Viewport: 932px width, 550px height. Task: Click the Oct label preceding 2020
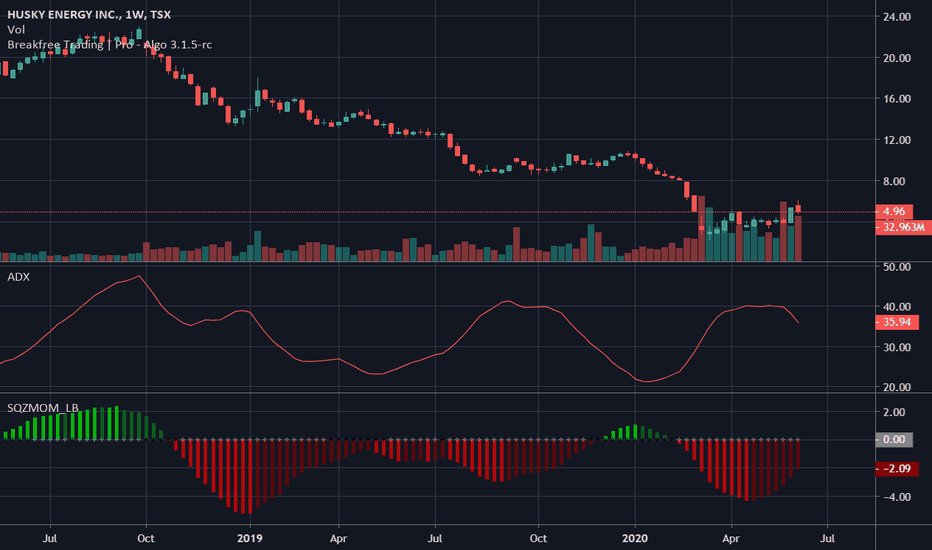point(538,538)
